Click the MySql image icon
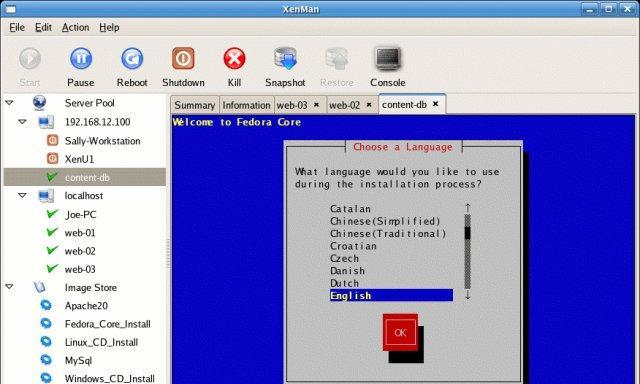This screenshot has height=384, width=640. tap(46, 360)
